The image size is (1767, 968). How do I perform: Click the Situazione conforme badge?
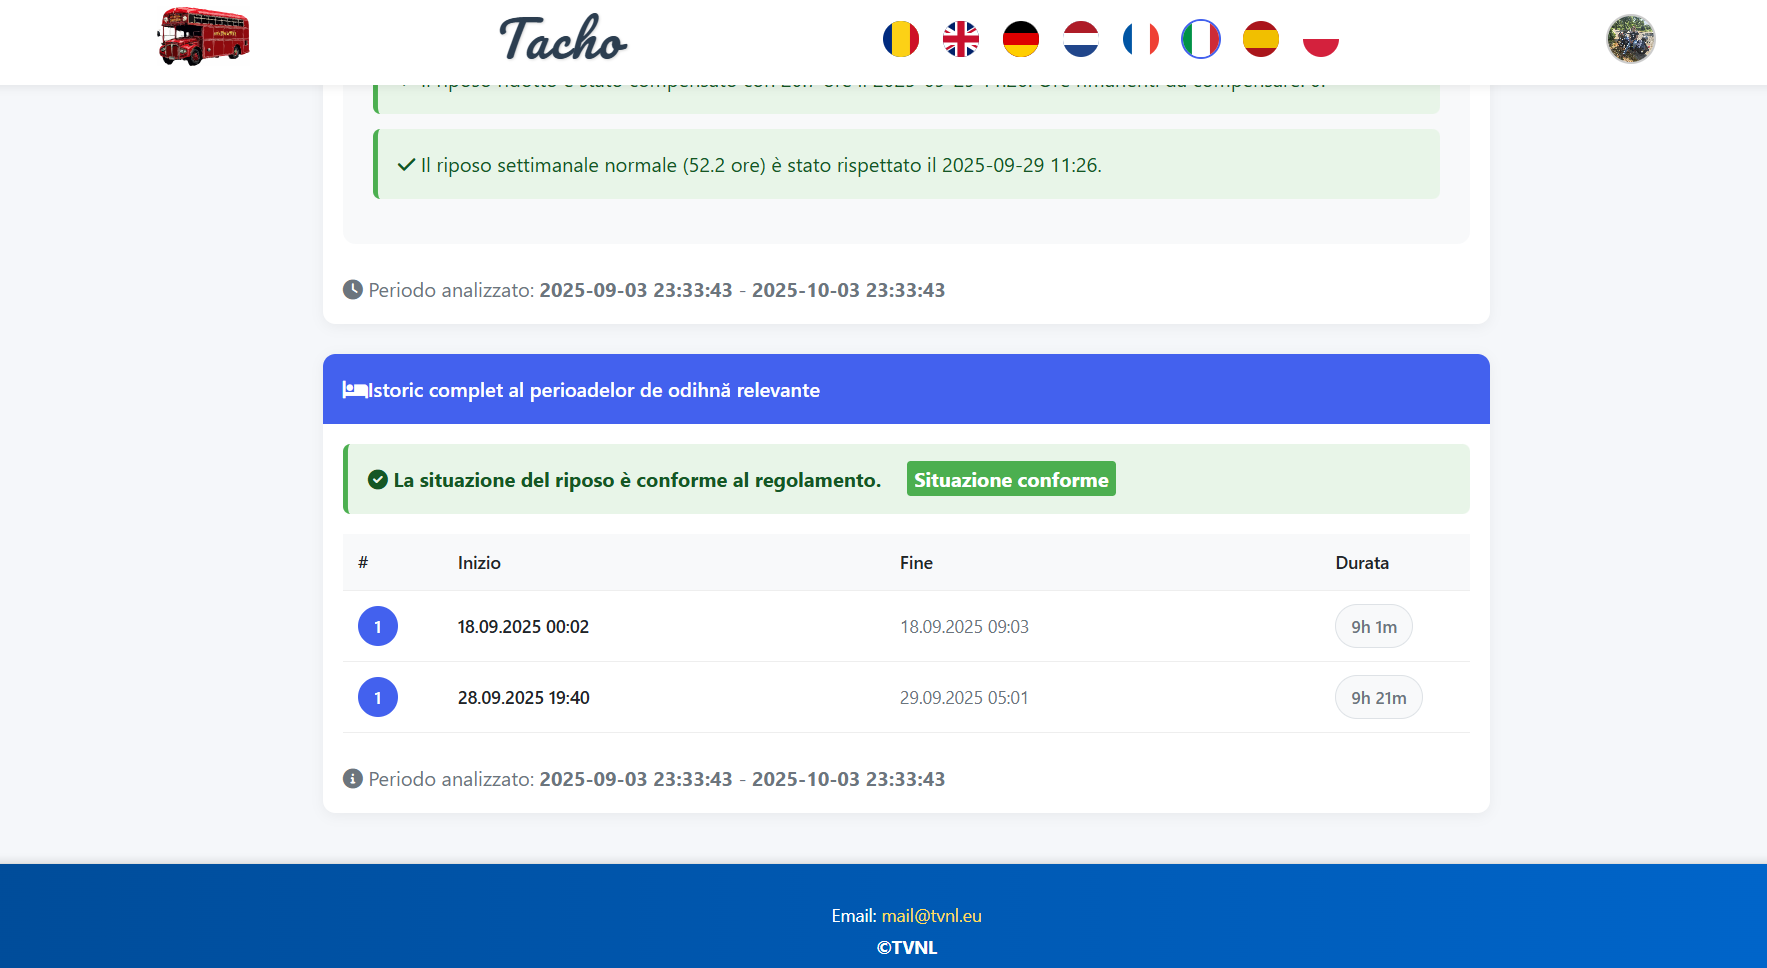1010,479
